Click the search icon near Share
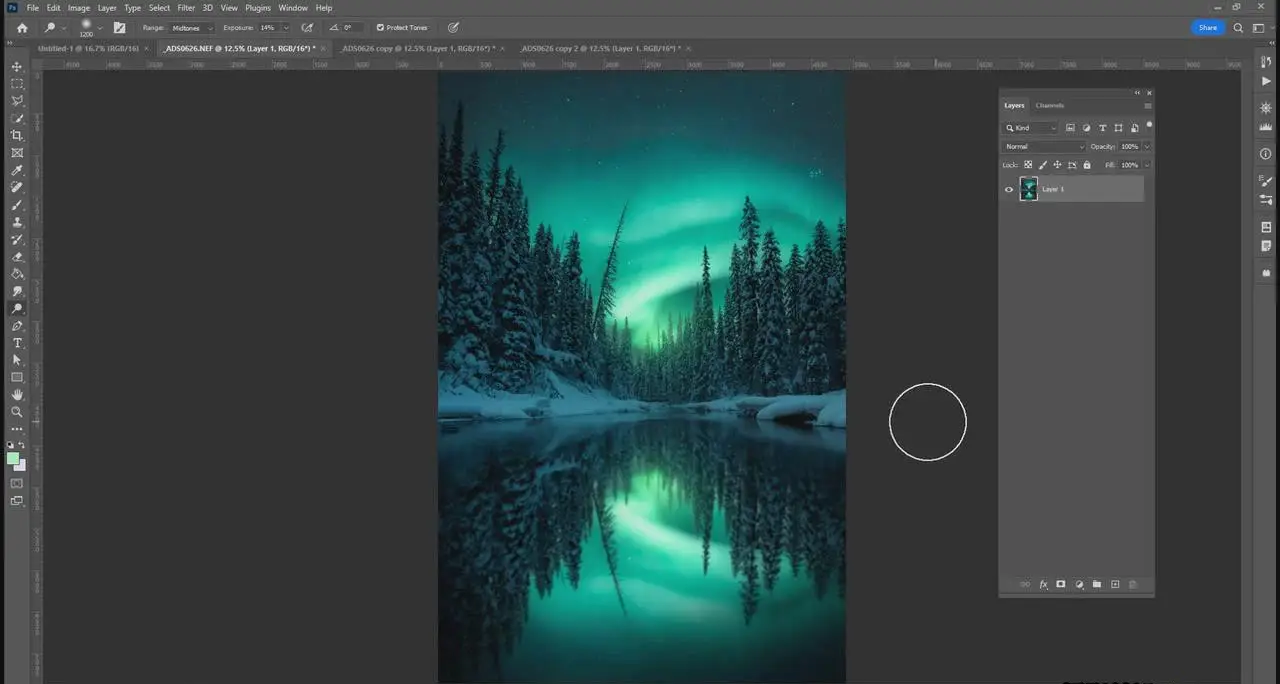This screenshot has height=684, width=1280. [x=1238, y=28]
